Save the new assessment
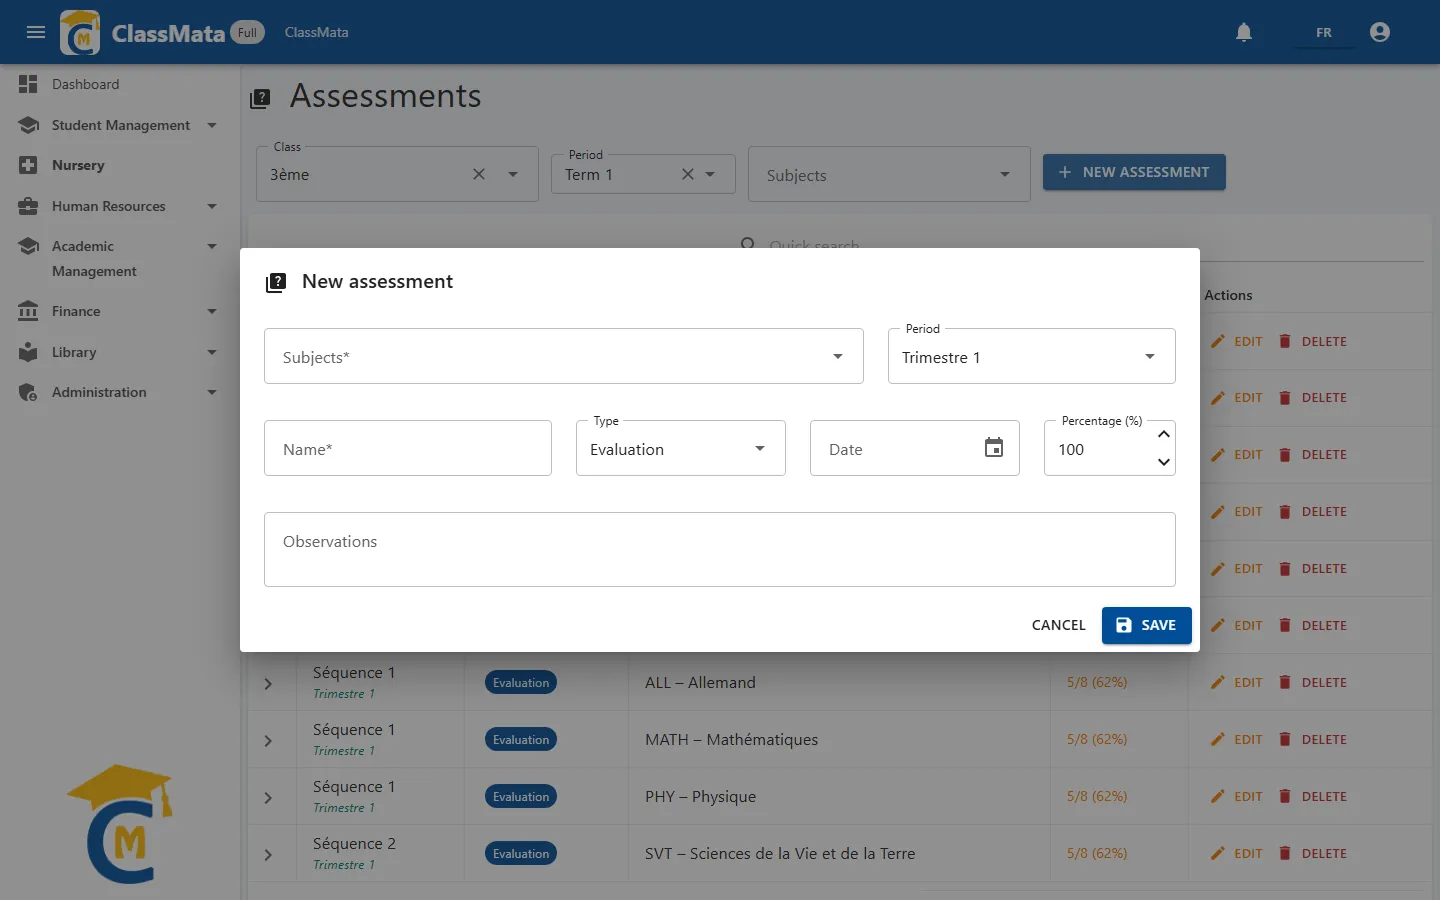This screenshot has height=900, width=1440. click(x=1147, y=625)
